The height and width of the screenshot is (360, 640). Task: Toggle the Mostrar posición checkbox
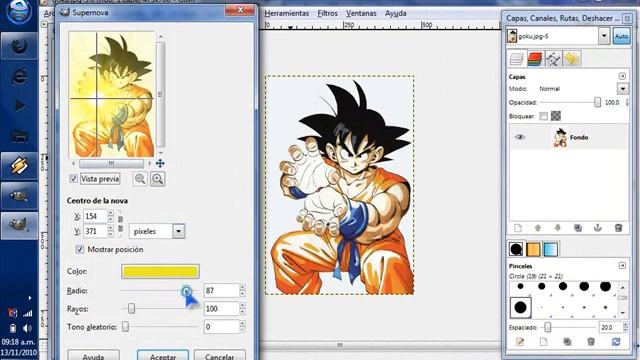(80, 249)
